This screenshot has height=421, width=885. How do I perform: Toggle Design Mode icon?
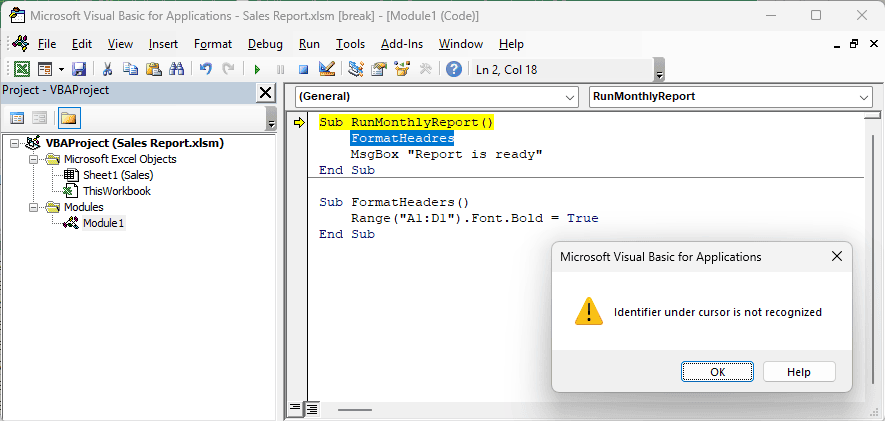pos(326,69)
